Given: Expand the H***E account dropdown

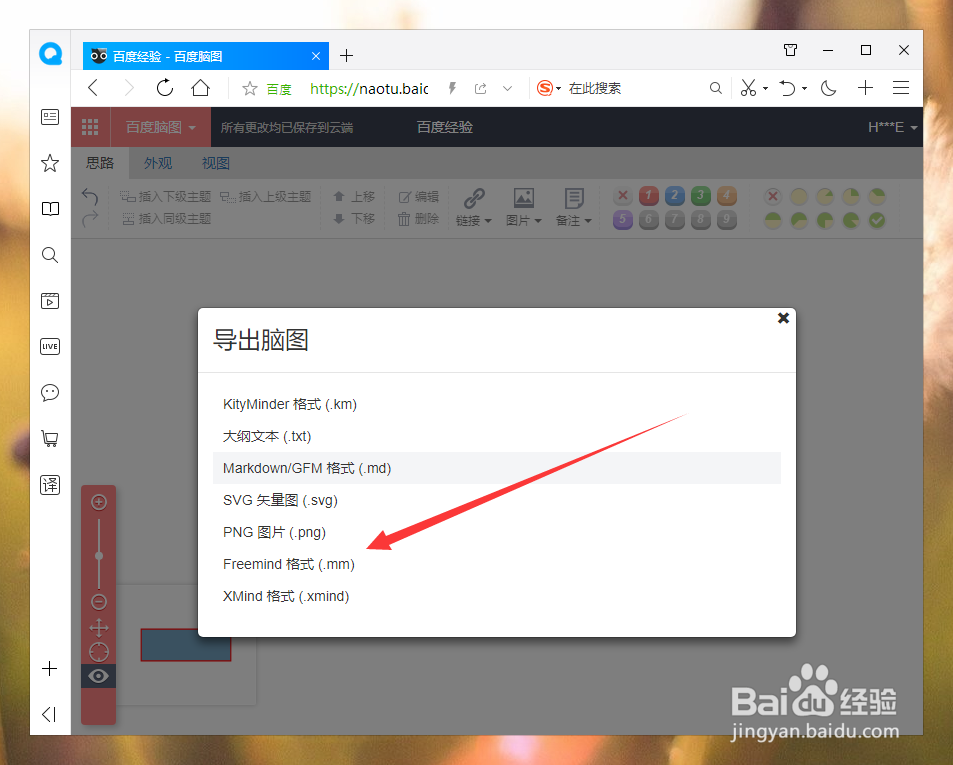Looking at the screenshot, I should coord(892,127).
